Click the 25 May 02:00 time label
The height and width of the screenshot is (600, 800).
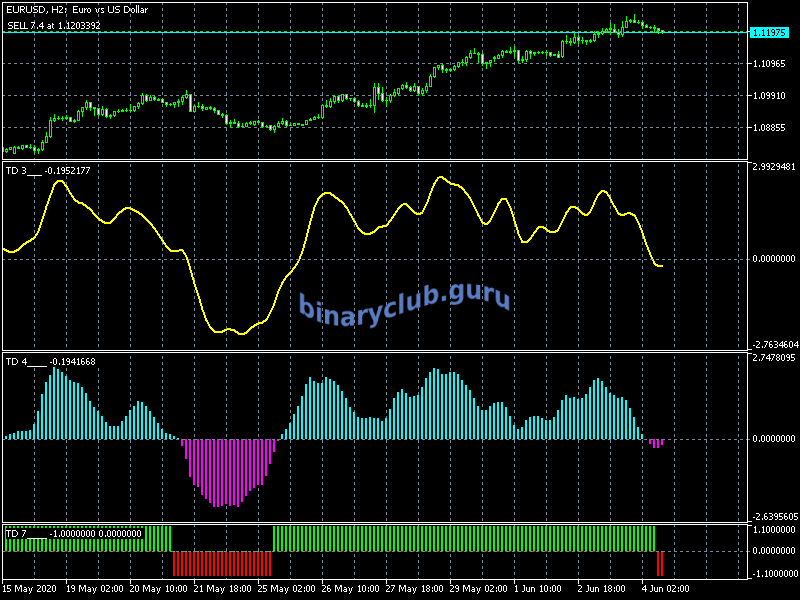tap(288, 589)
